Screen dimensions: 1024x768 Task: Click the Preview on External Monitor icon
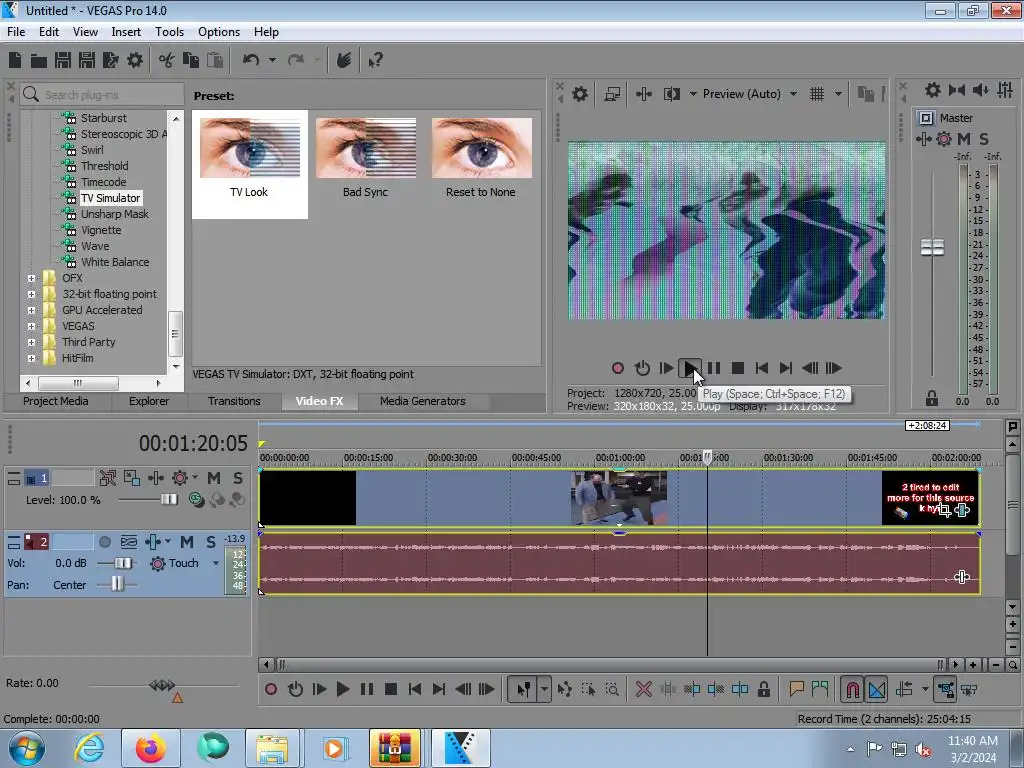pos(612,94)
